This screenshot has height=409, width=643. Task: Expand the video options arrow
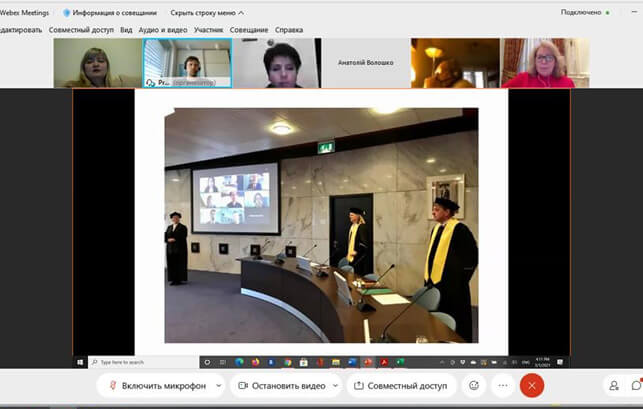335,386
